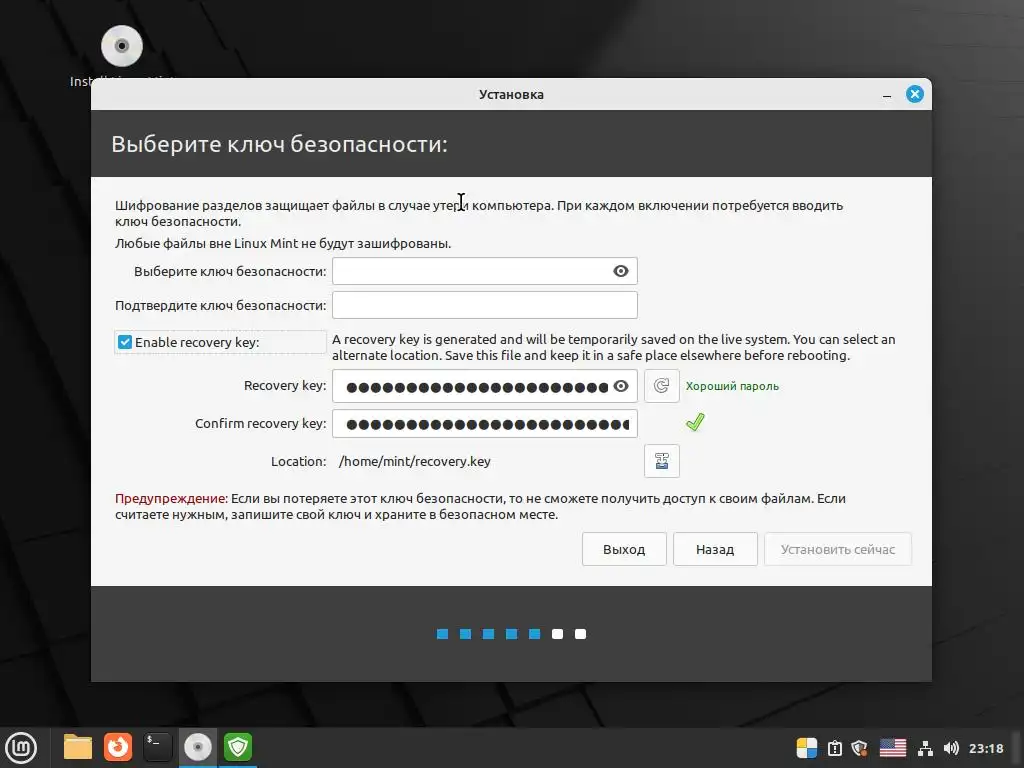Open the Install Linux Mint desktop icon
1024x768 pixels.
(122, 46)
